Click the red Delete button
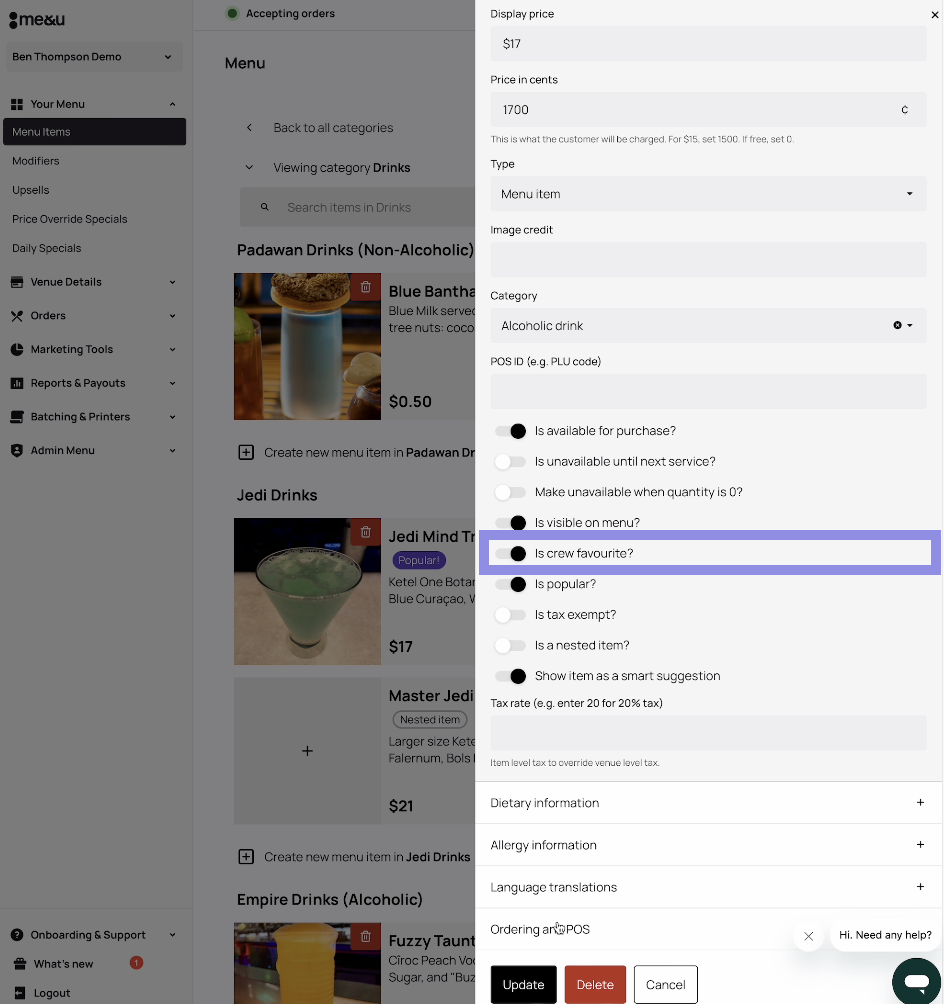Viewport: 944px width, 1004px height. click(595, 985)
